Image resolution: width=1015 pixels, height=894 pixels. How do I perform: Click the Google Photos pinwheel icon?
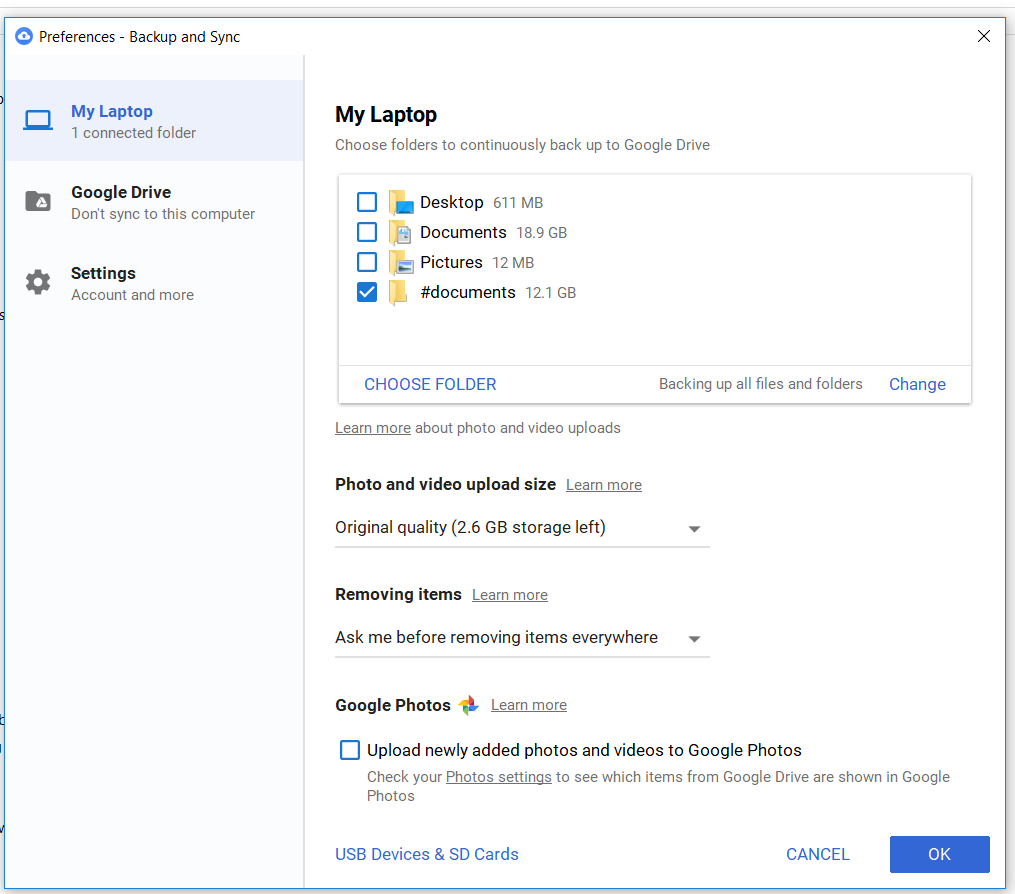click(467, 704)
